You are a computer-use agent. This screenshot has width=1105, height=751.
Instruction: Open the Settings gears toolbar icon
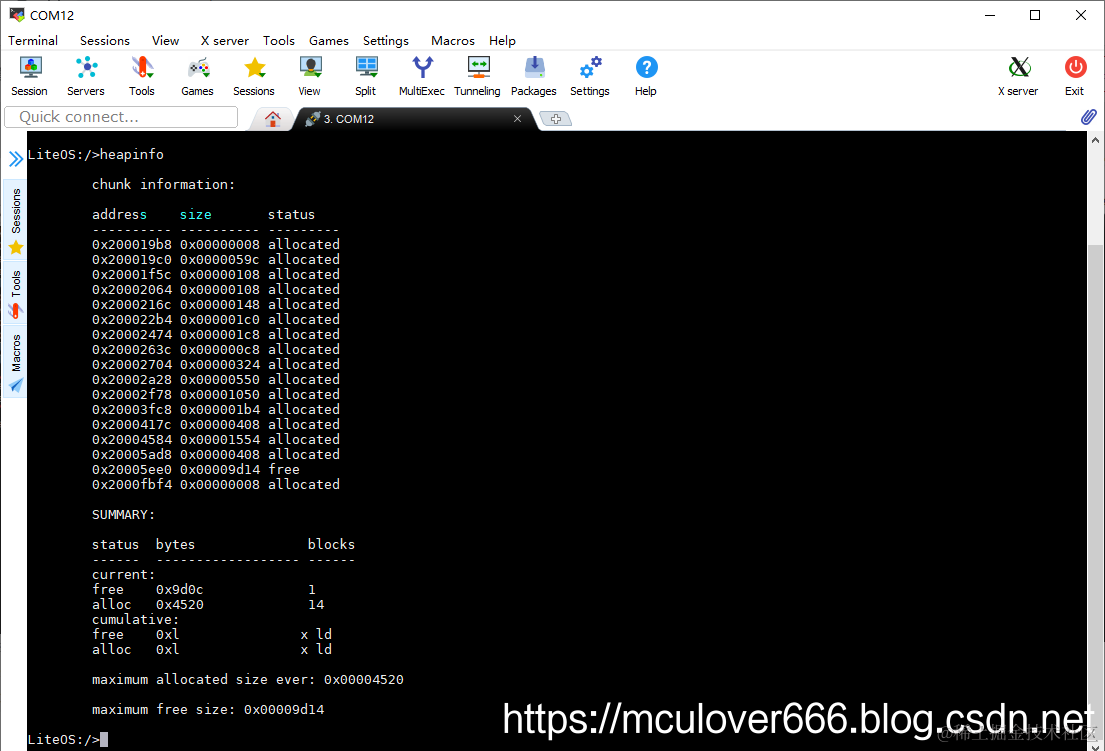coord(590,76)
